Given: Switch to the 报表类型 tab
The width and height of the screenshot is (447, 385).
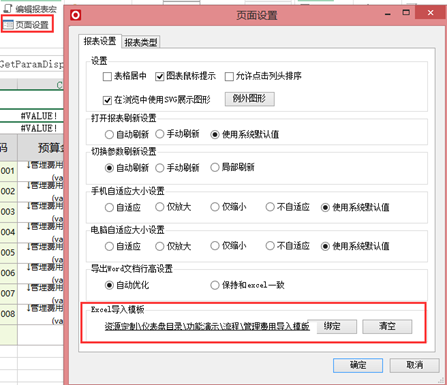Looking at the screenshot, I should (141, 42).
